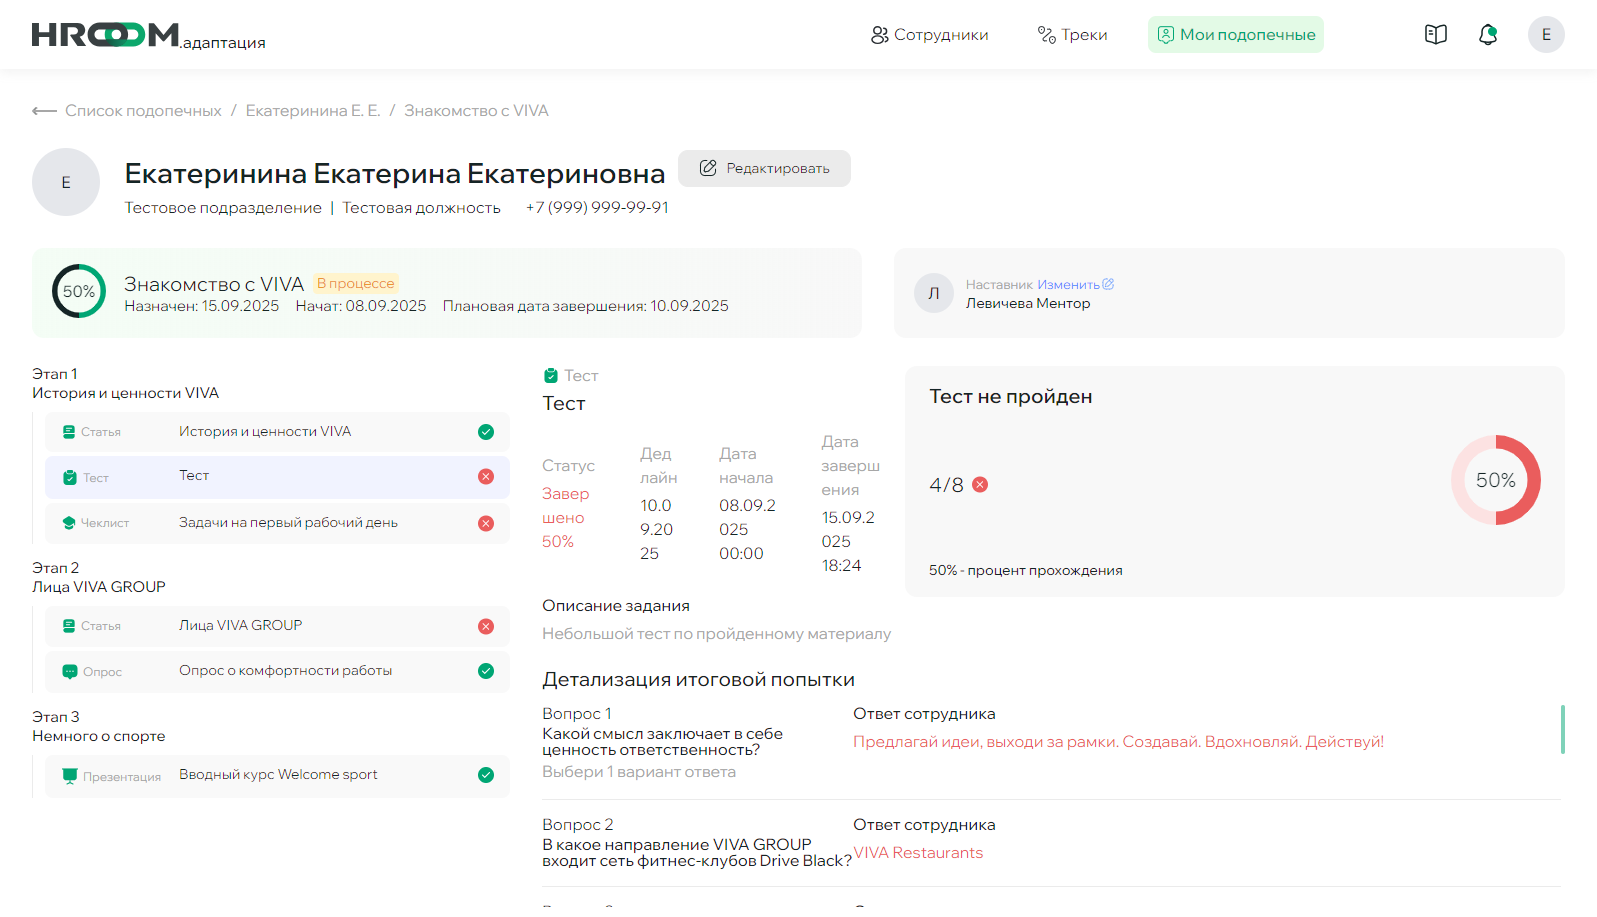
Task: Click the back arrow before Список подопечных
Action: pyautogui.click(x=44, y=111)
